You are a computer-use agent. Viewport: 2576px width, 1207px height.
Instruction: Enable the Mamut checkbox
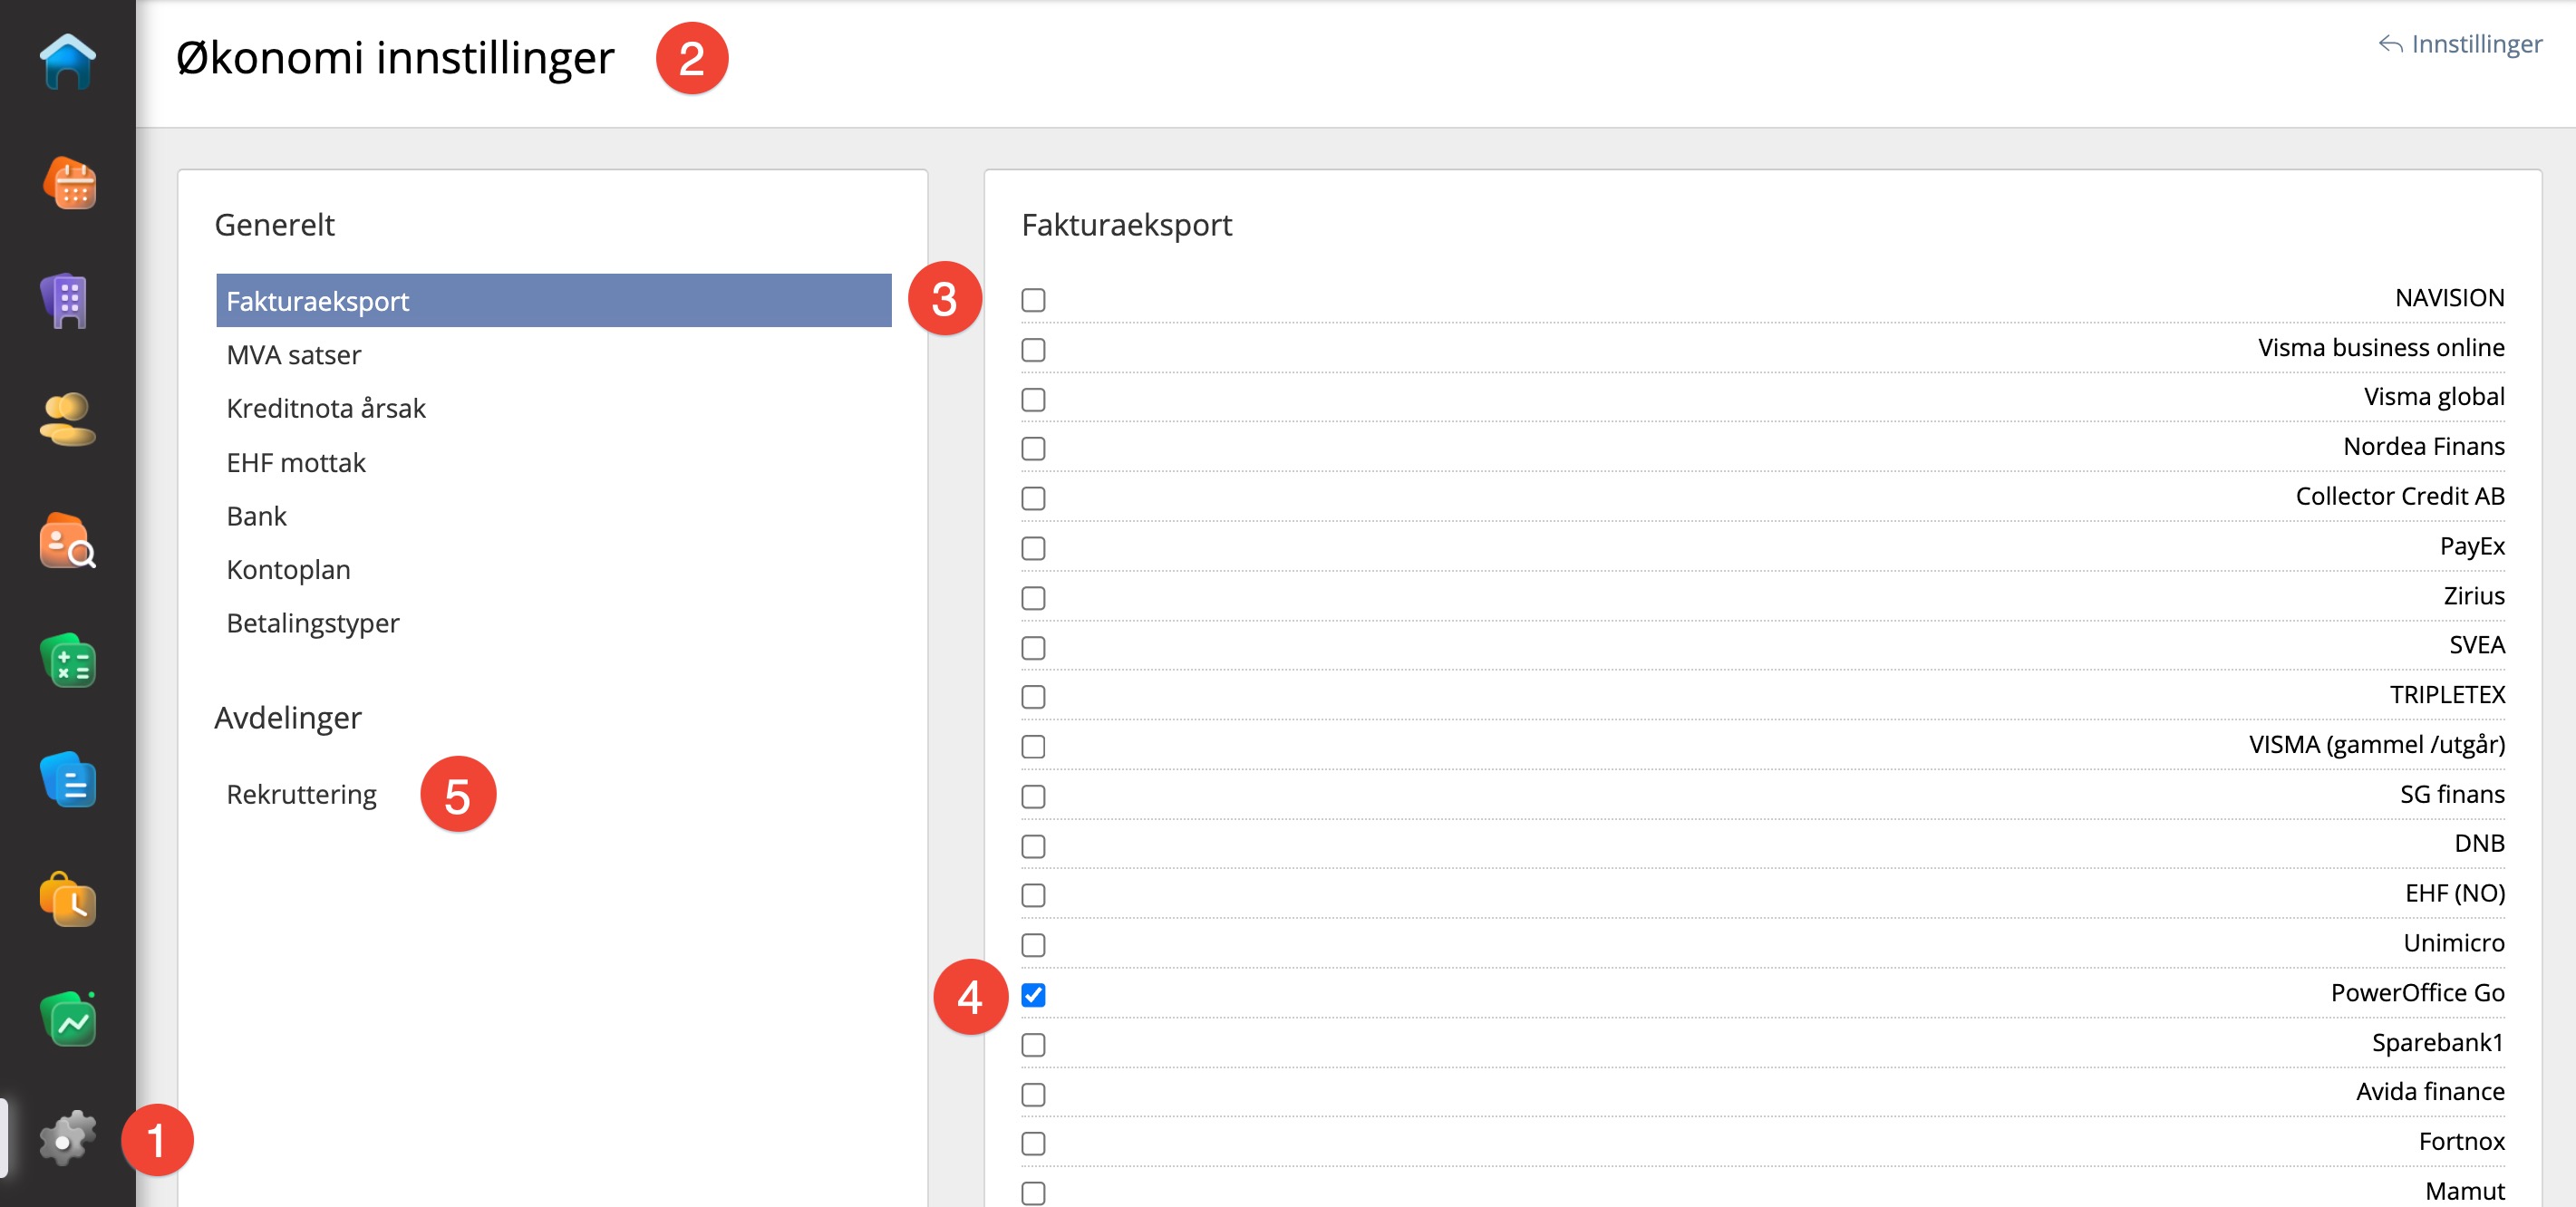point(1033,1193)
